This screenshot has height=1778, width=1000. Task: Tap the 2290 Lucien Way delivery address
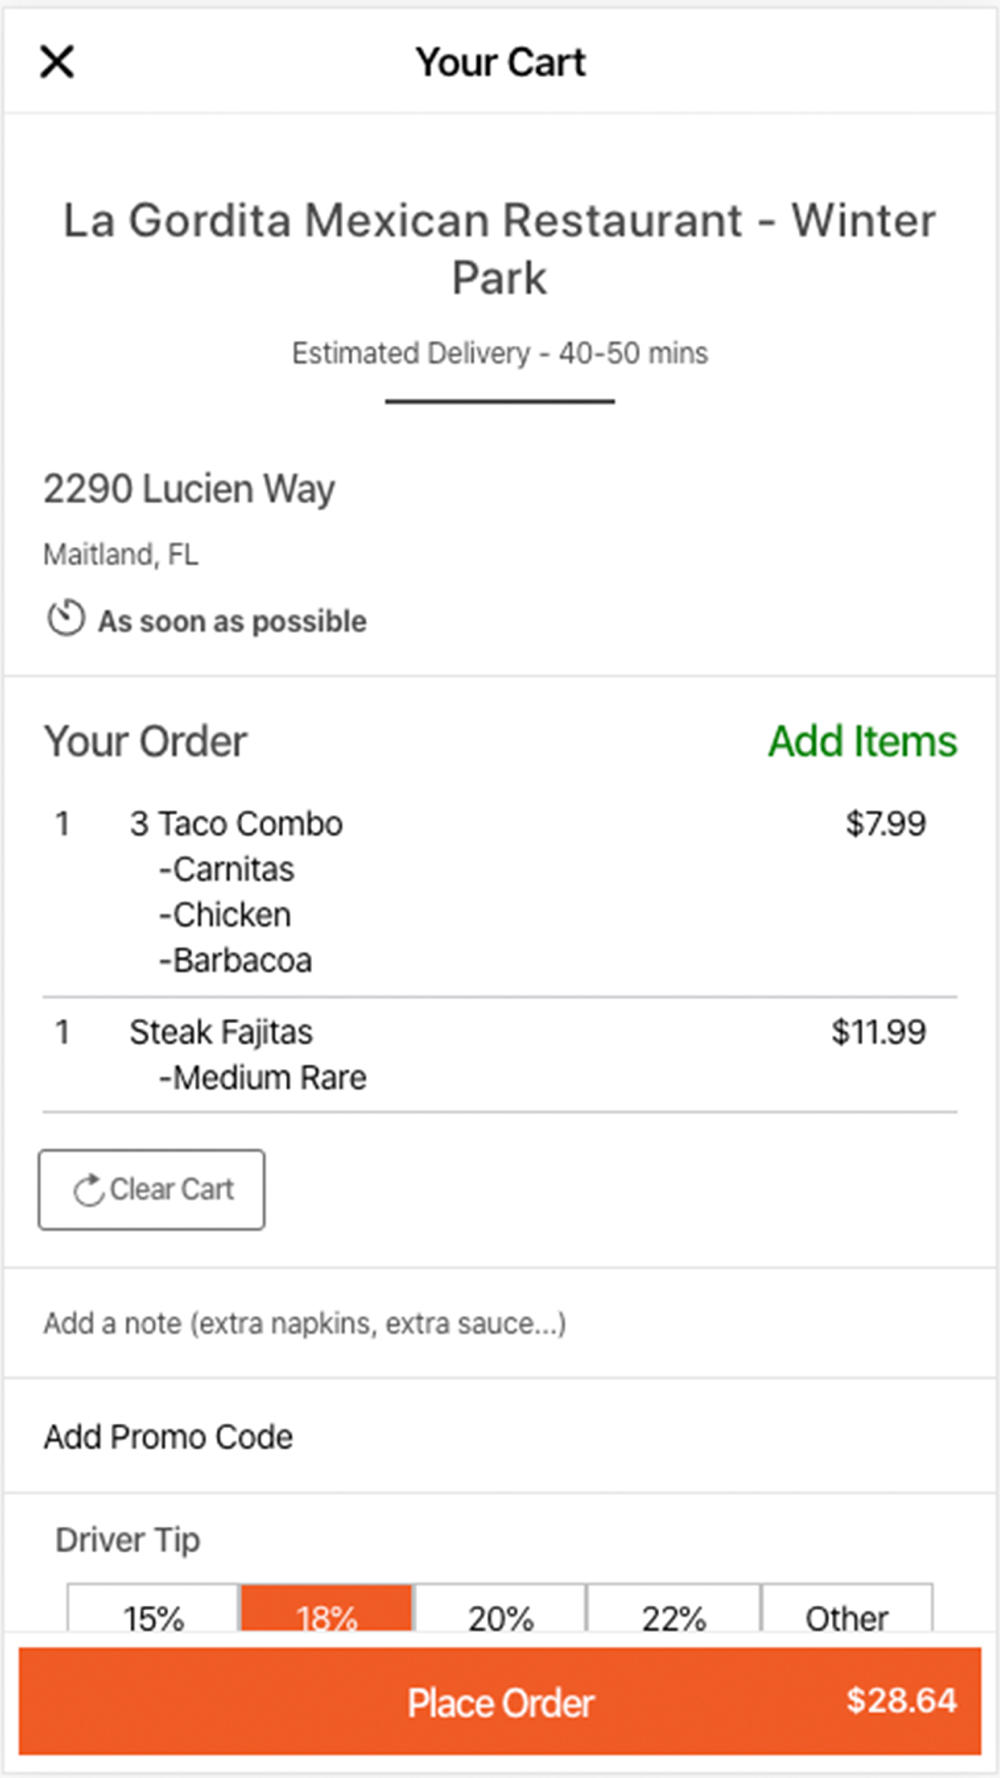189,489
